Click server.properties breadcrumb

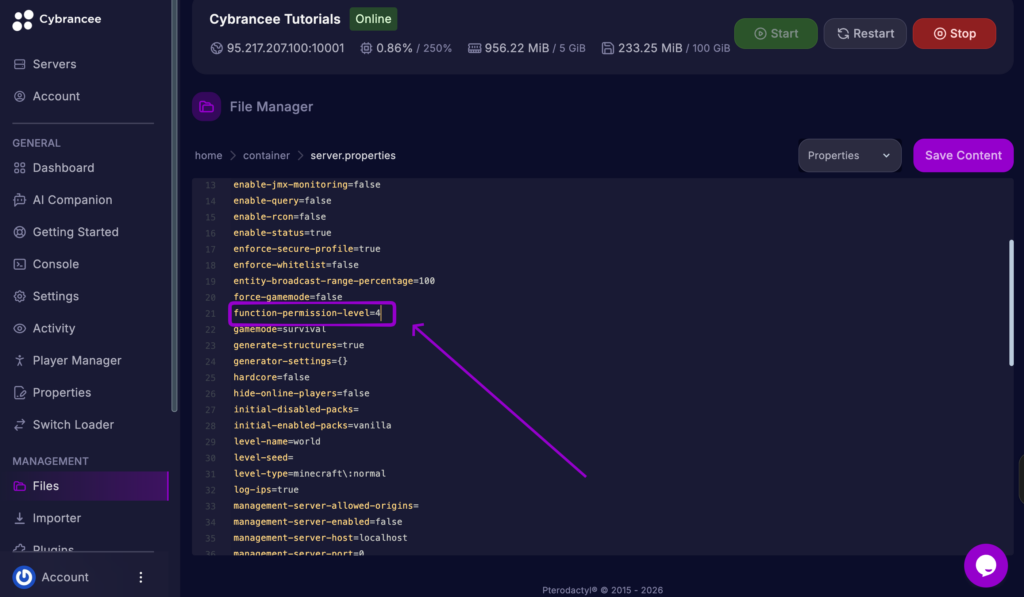[x=353, y=155]
